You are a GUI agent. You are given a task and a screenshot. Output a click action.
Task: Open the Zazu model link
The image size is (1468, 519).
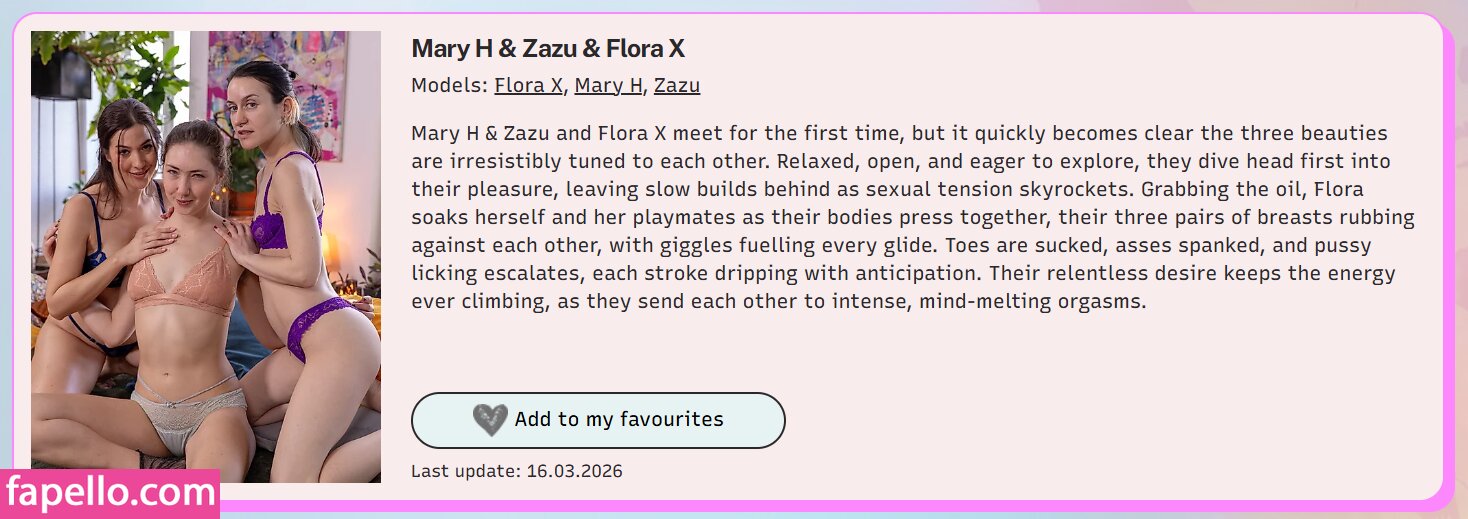pos(677,86)
